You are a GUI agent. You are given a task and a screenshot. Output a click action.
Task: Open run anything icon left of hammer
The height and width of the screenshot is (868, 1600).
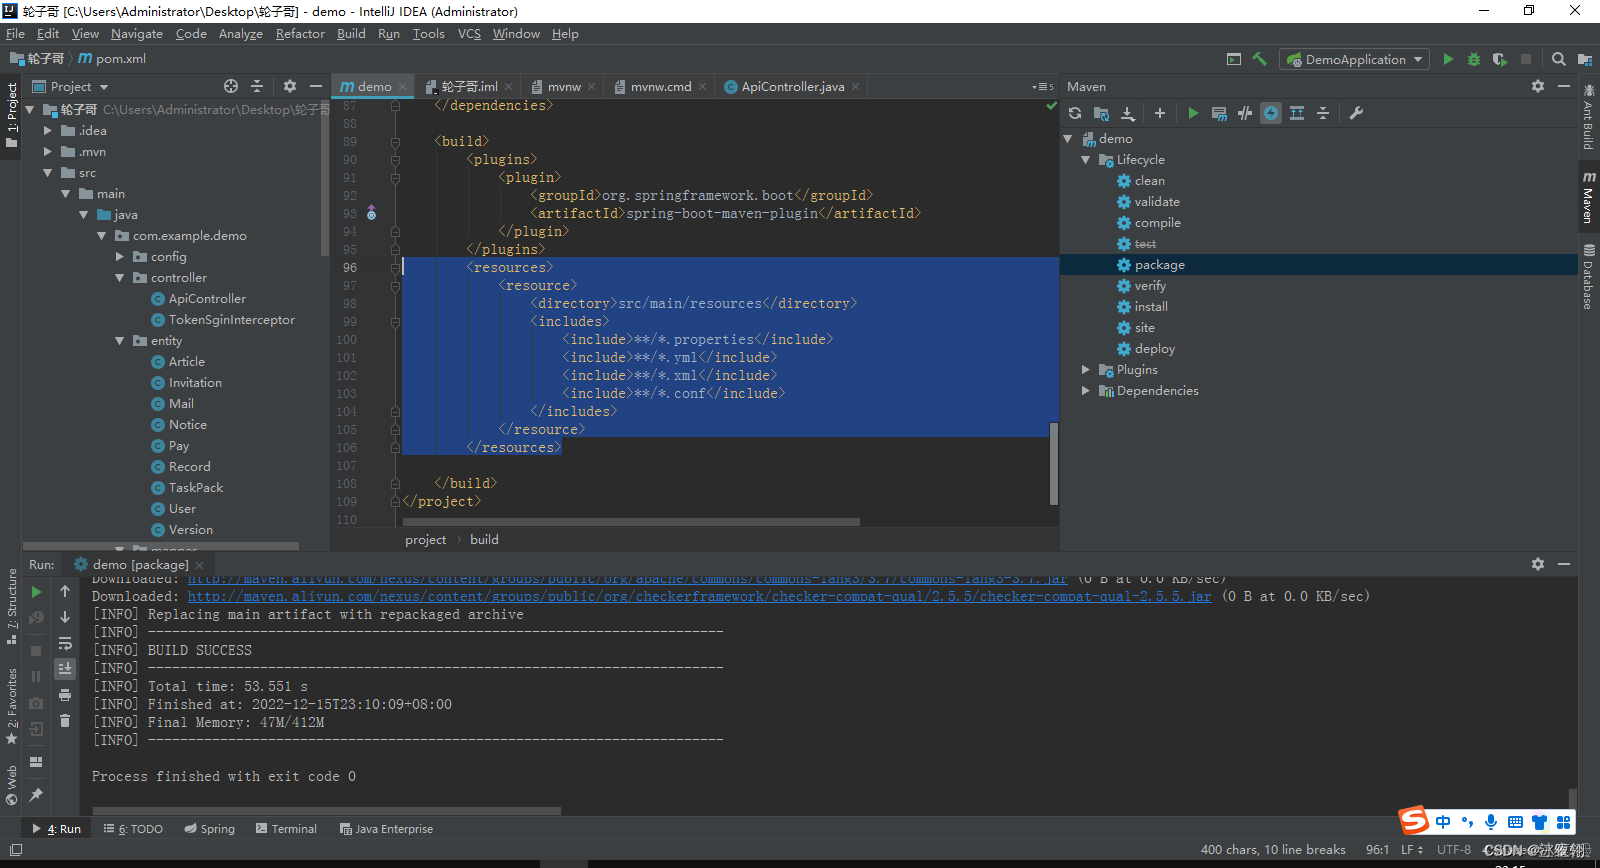point(1234,59)
